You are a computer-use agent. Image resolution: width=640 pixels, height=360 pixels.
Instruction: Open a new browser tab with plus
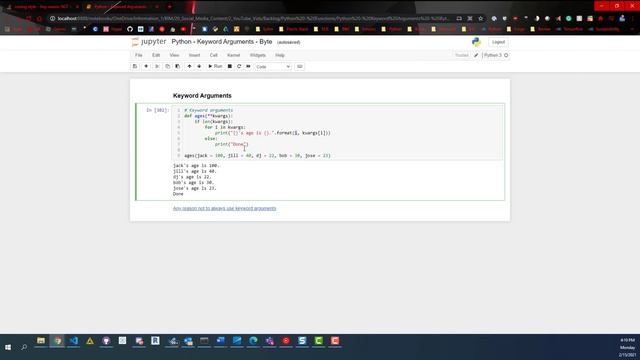[x=169, y=7]
